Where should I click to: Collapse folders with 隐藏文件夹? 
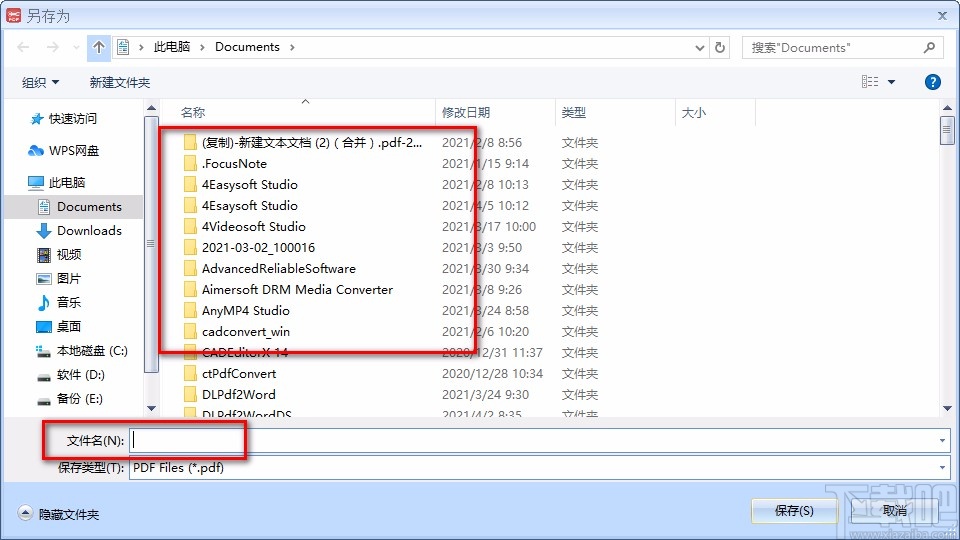[58, 514]
